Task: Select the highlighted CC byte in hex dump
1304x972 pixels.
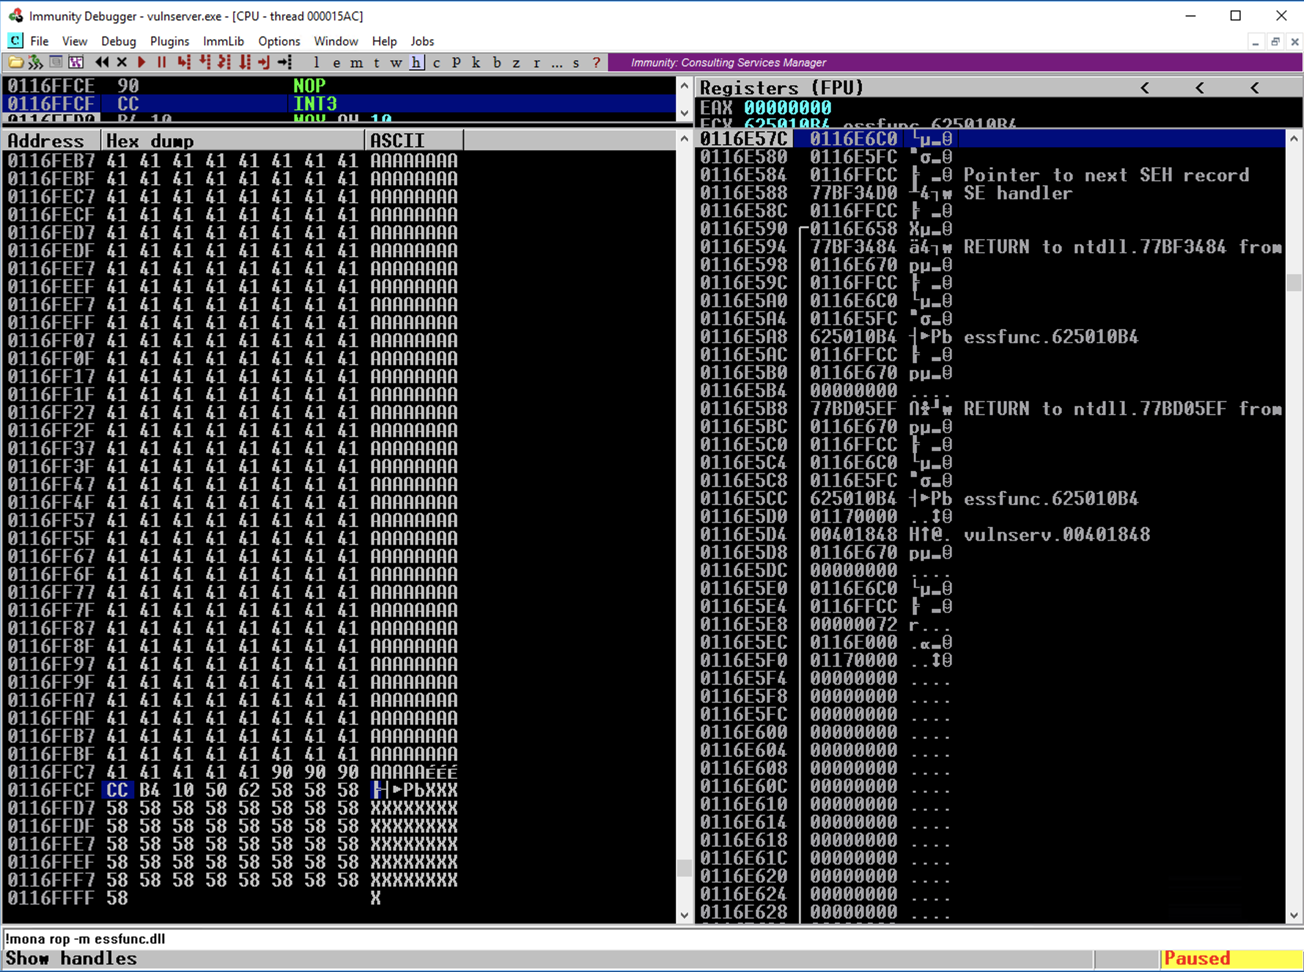Action: 117,790
